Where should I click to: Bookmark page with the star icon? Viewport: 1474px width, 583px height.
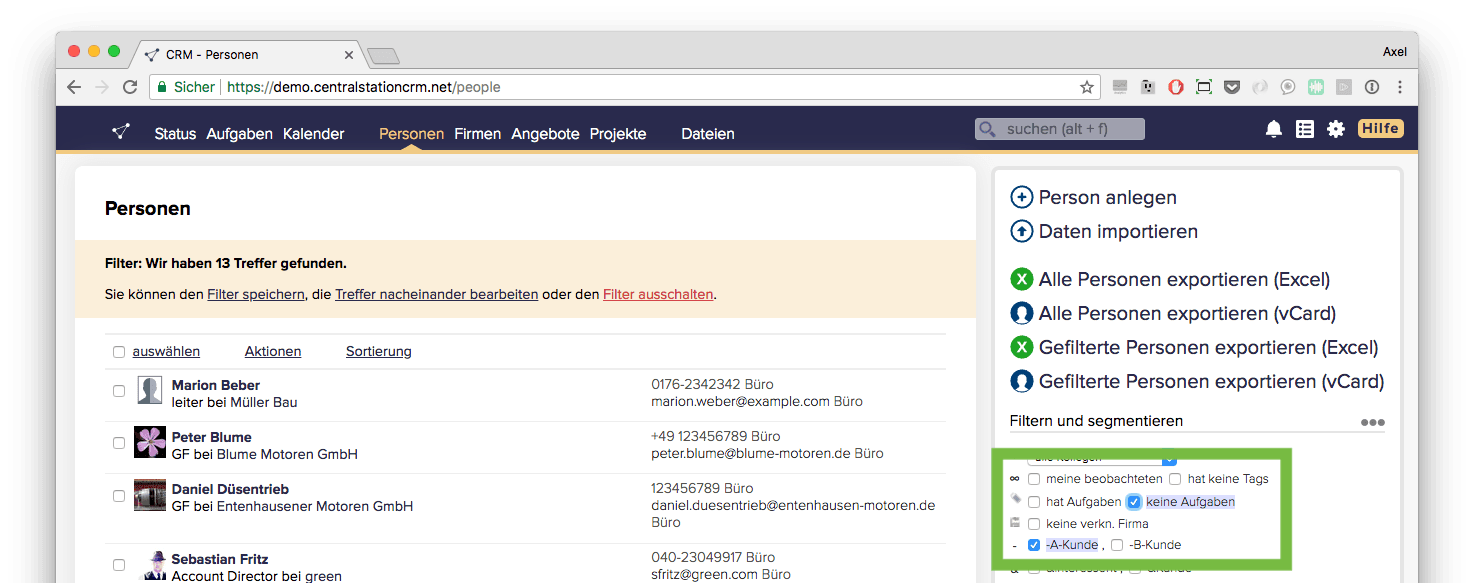click(1086, 87)
